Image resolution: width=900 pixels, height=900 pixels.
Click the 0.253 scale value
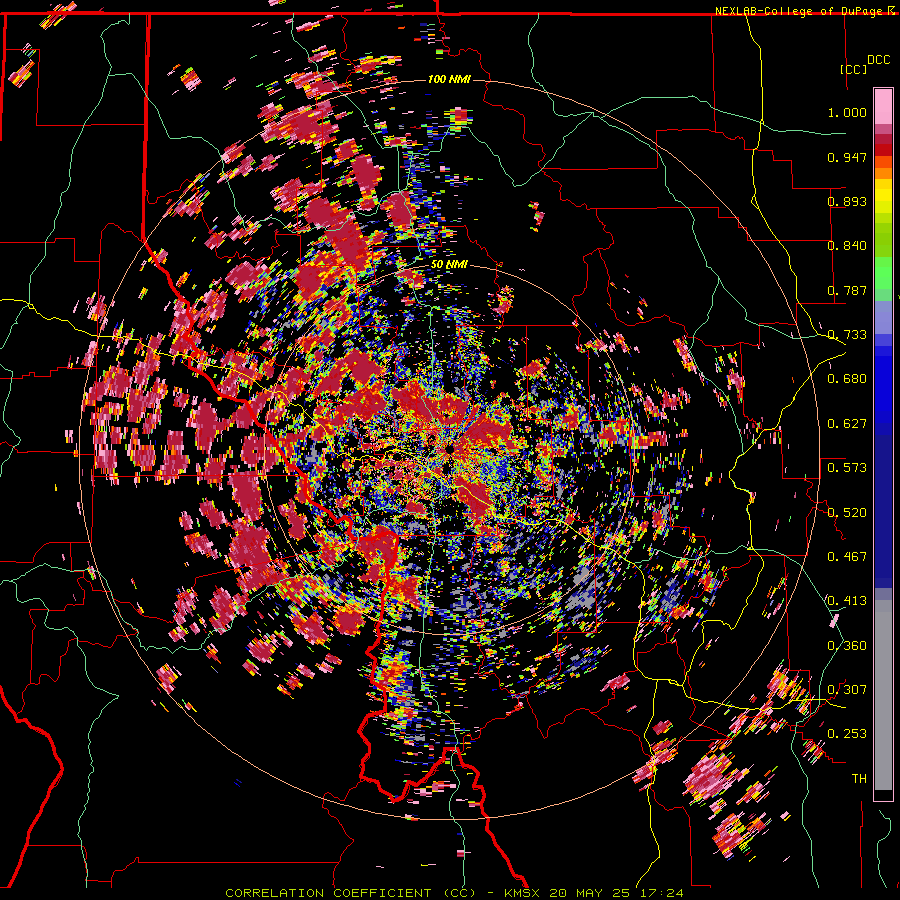847,734
